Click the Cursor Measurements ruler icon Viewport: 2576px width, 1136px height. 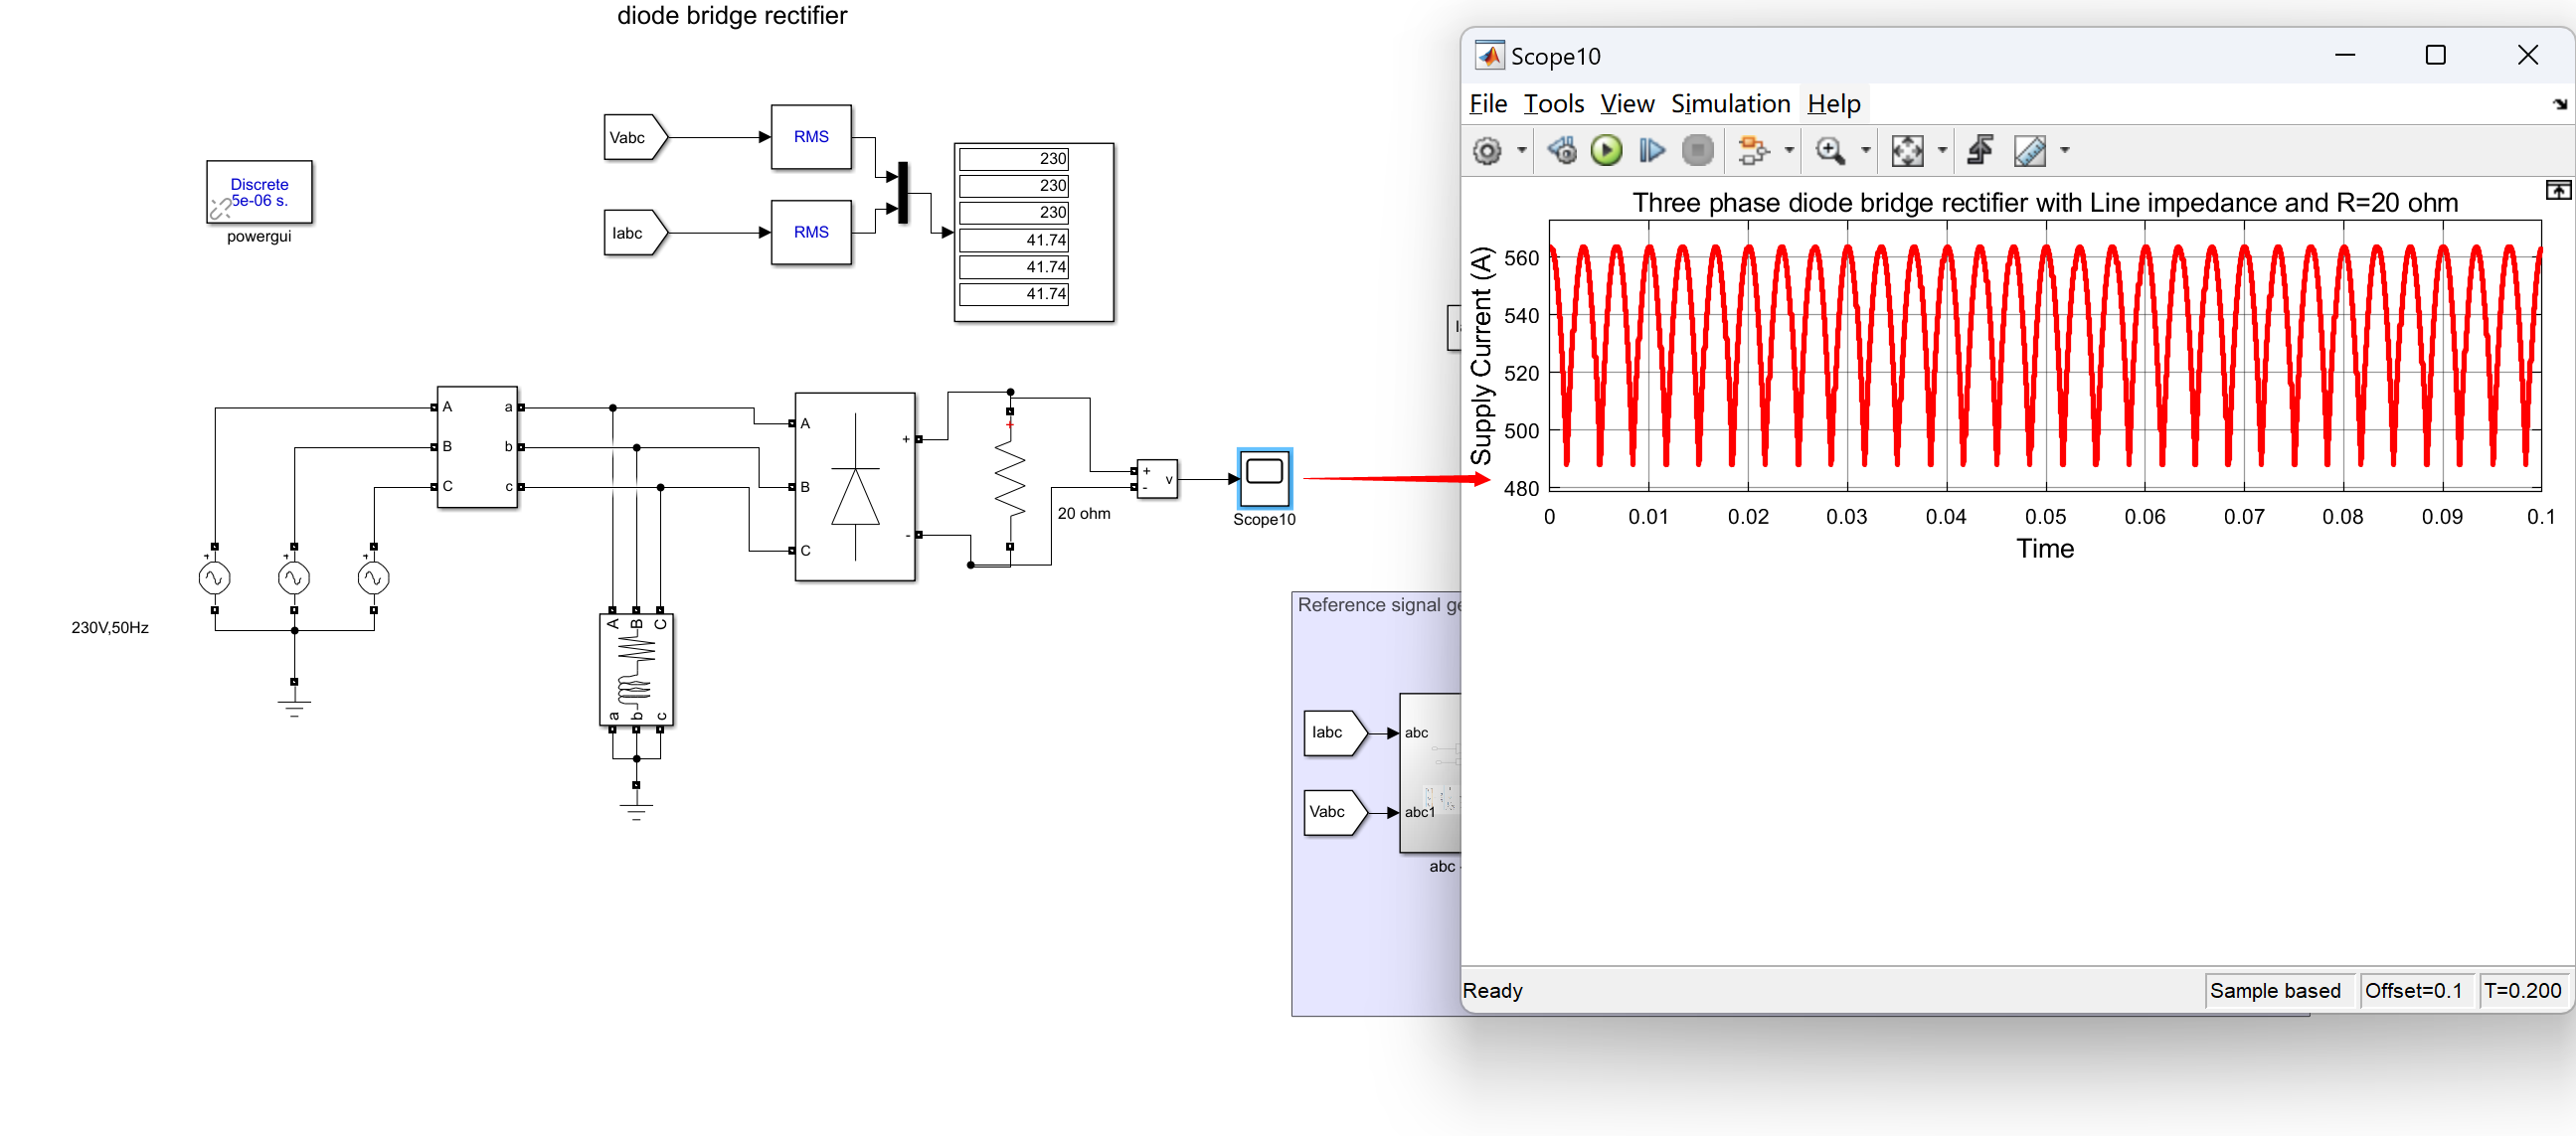[2030, 151]
